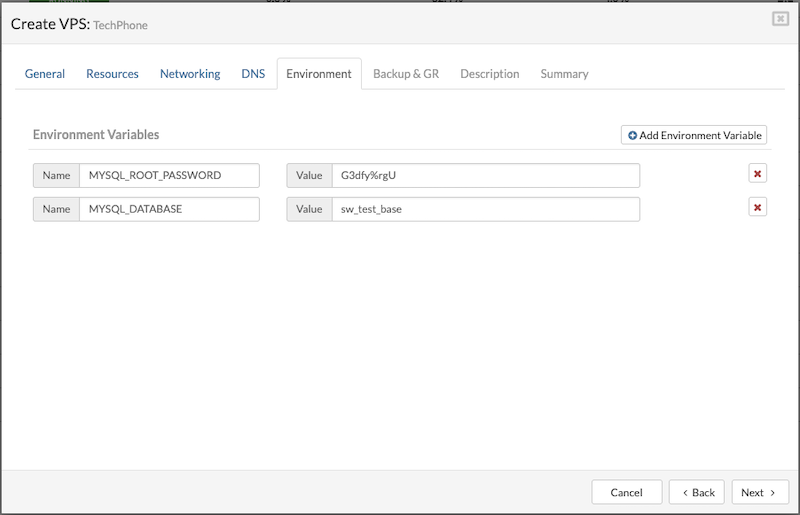This screenshot has height=515, width=800.
Task: Edit the MYSQL_ROOT_PASSWORD name field
Action: point(168,176)
